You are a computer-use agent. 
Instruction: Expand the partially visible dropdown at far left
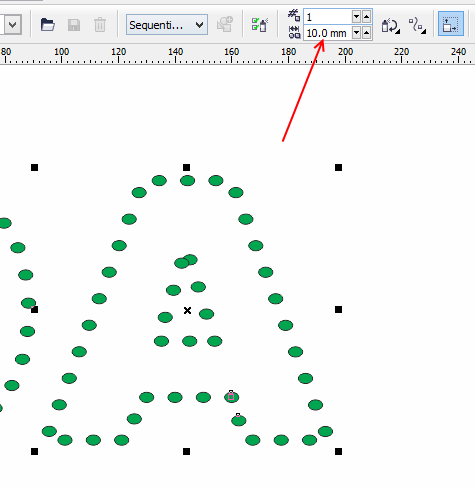[x=11, y=24]
